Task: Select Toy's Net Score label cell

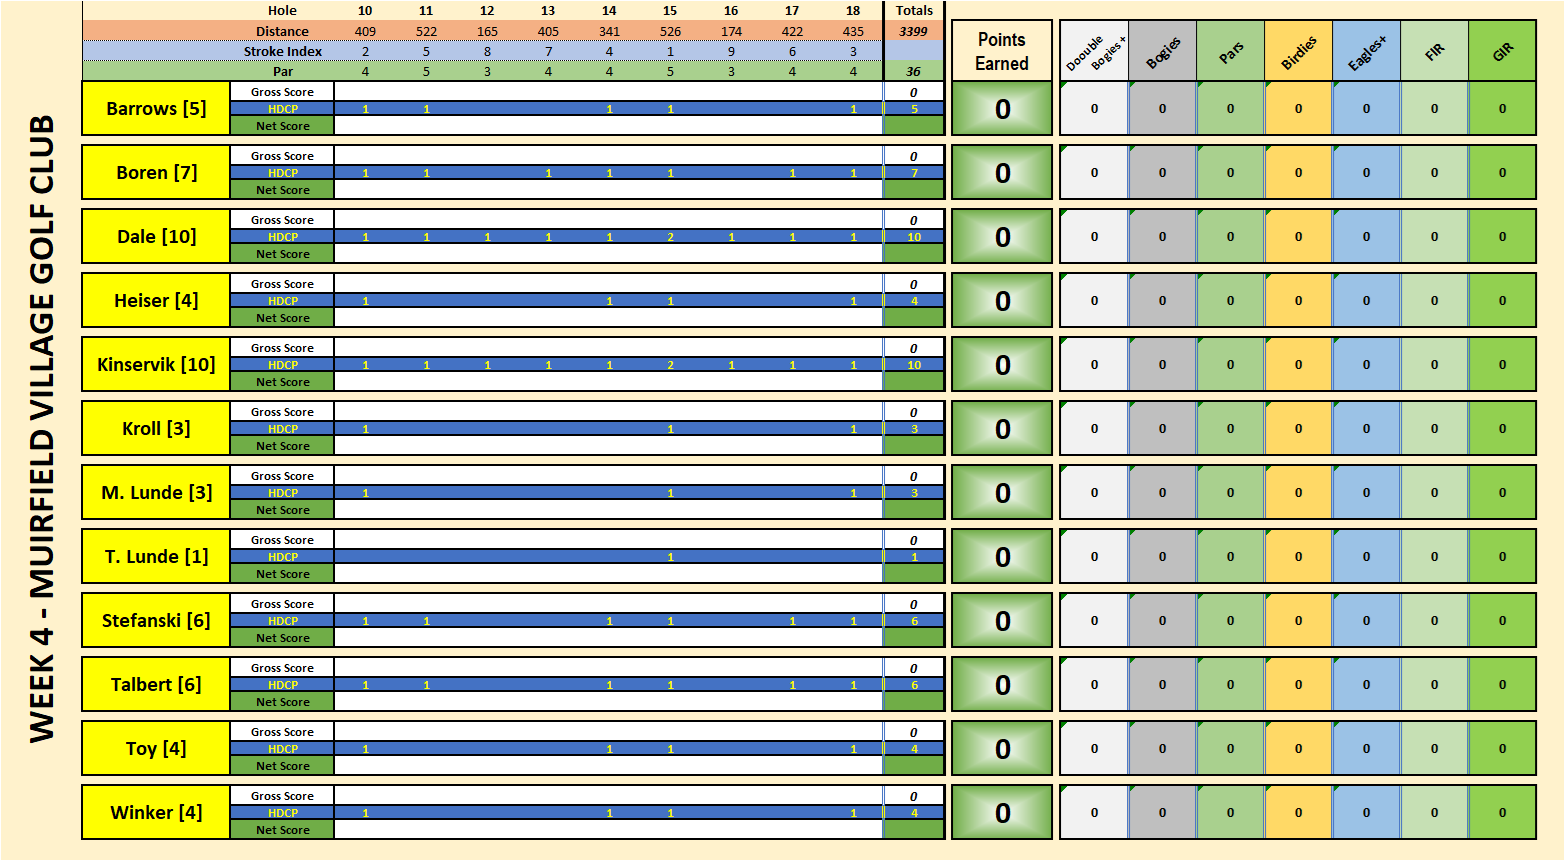Action: pos(282,766)
